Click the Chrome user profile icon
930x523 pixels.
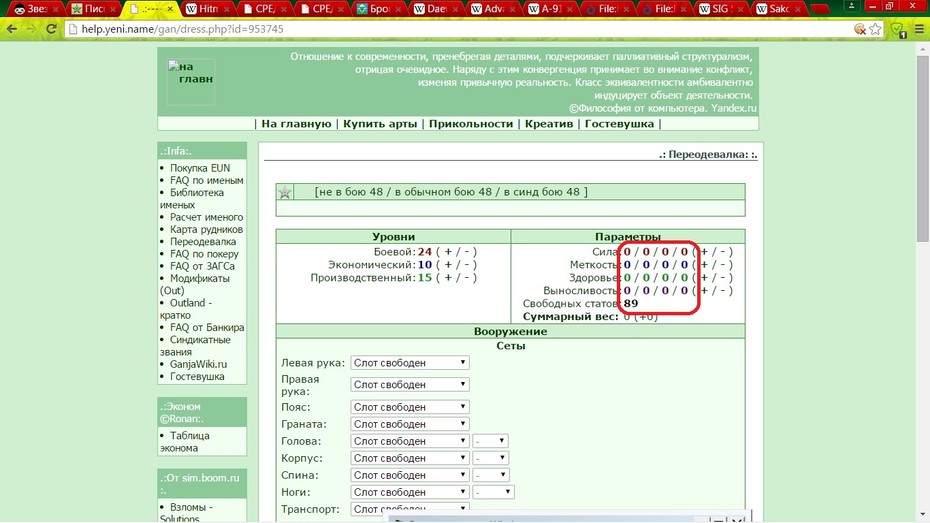pyautogui.click(x=851, y=6)
